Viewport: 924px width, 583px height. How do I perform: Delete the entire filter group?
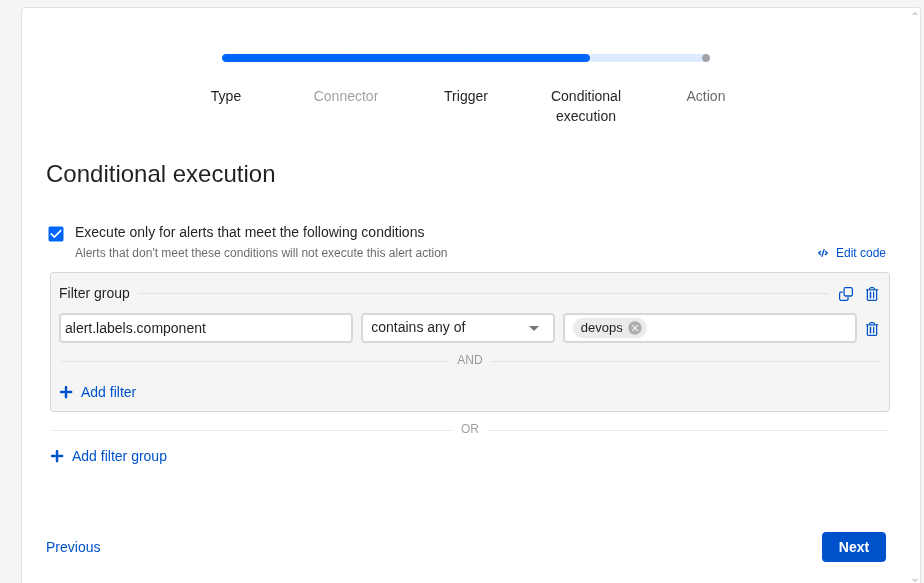click(x=872, y=294)
